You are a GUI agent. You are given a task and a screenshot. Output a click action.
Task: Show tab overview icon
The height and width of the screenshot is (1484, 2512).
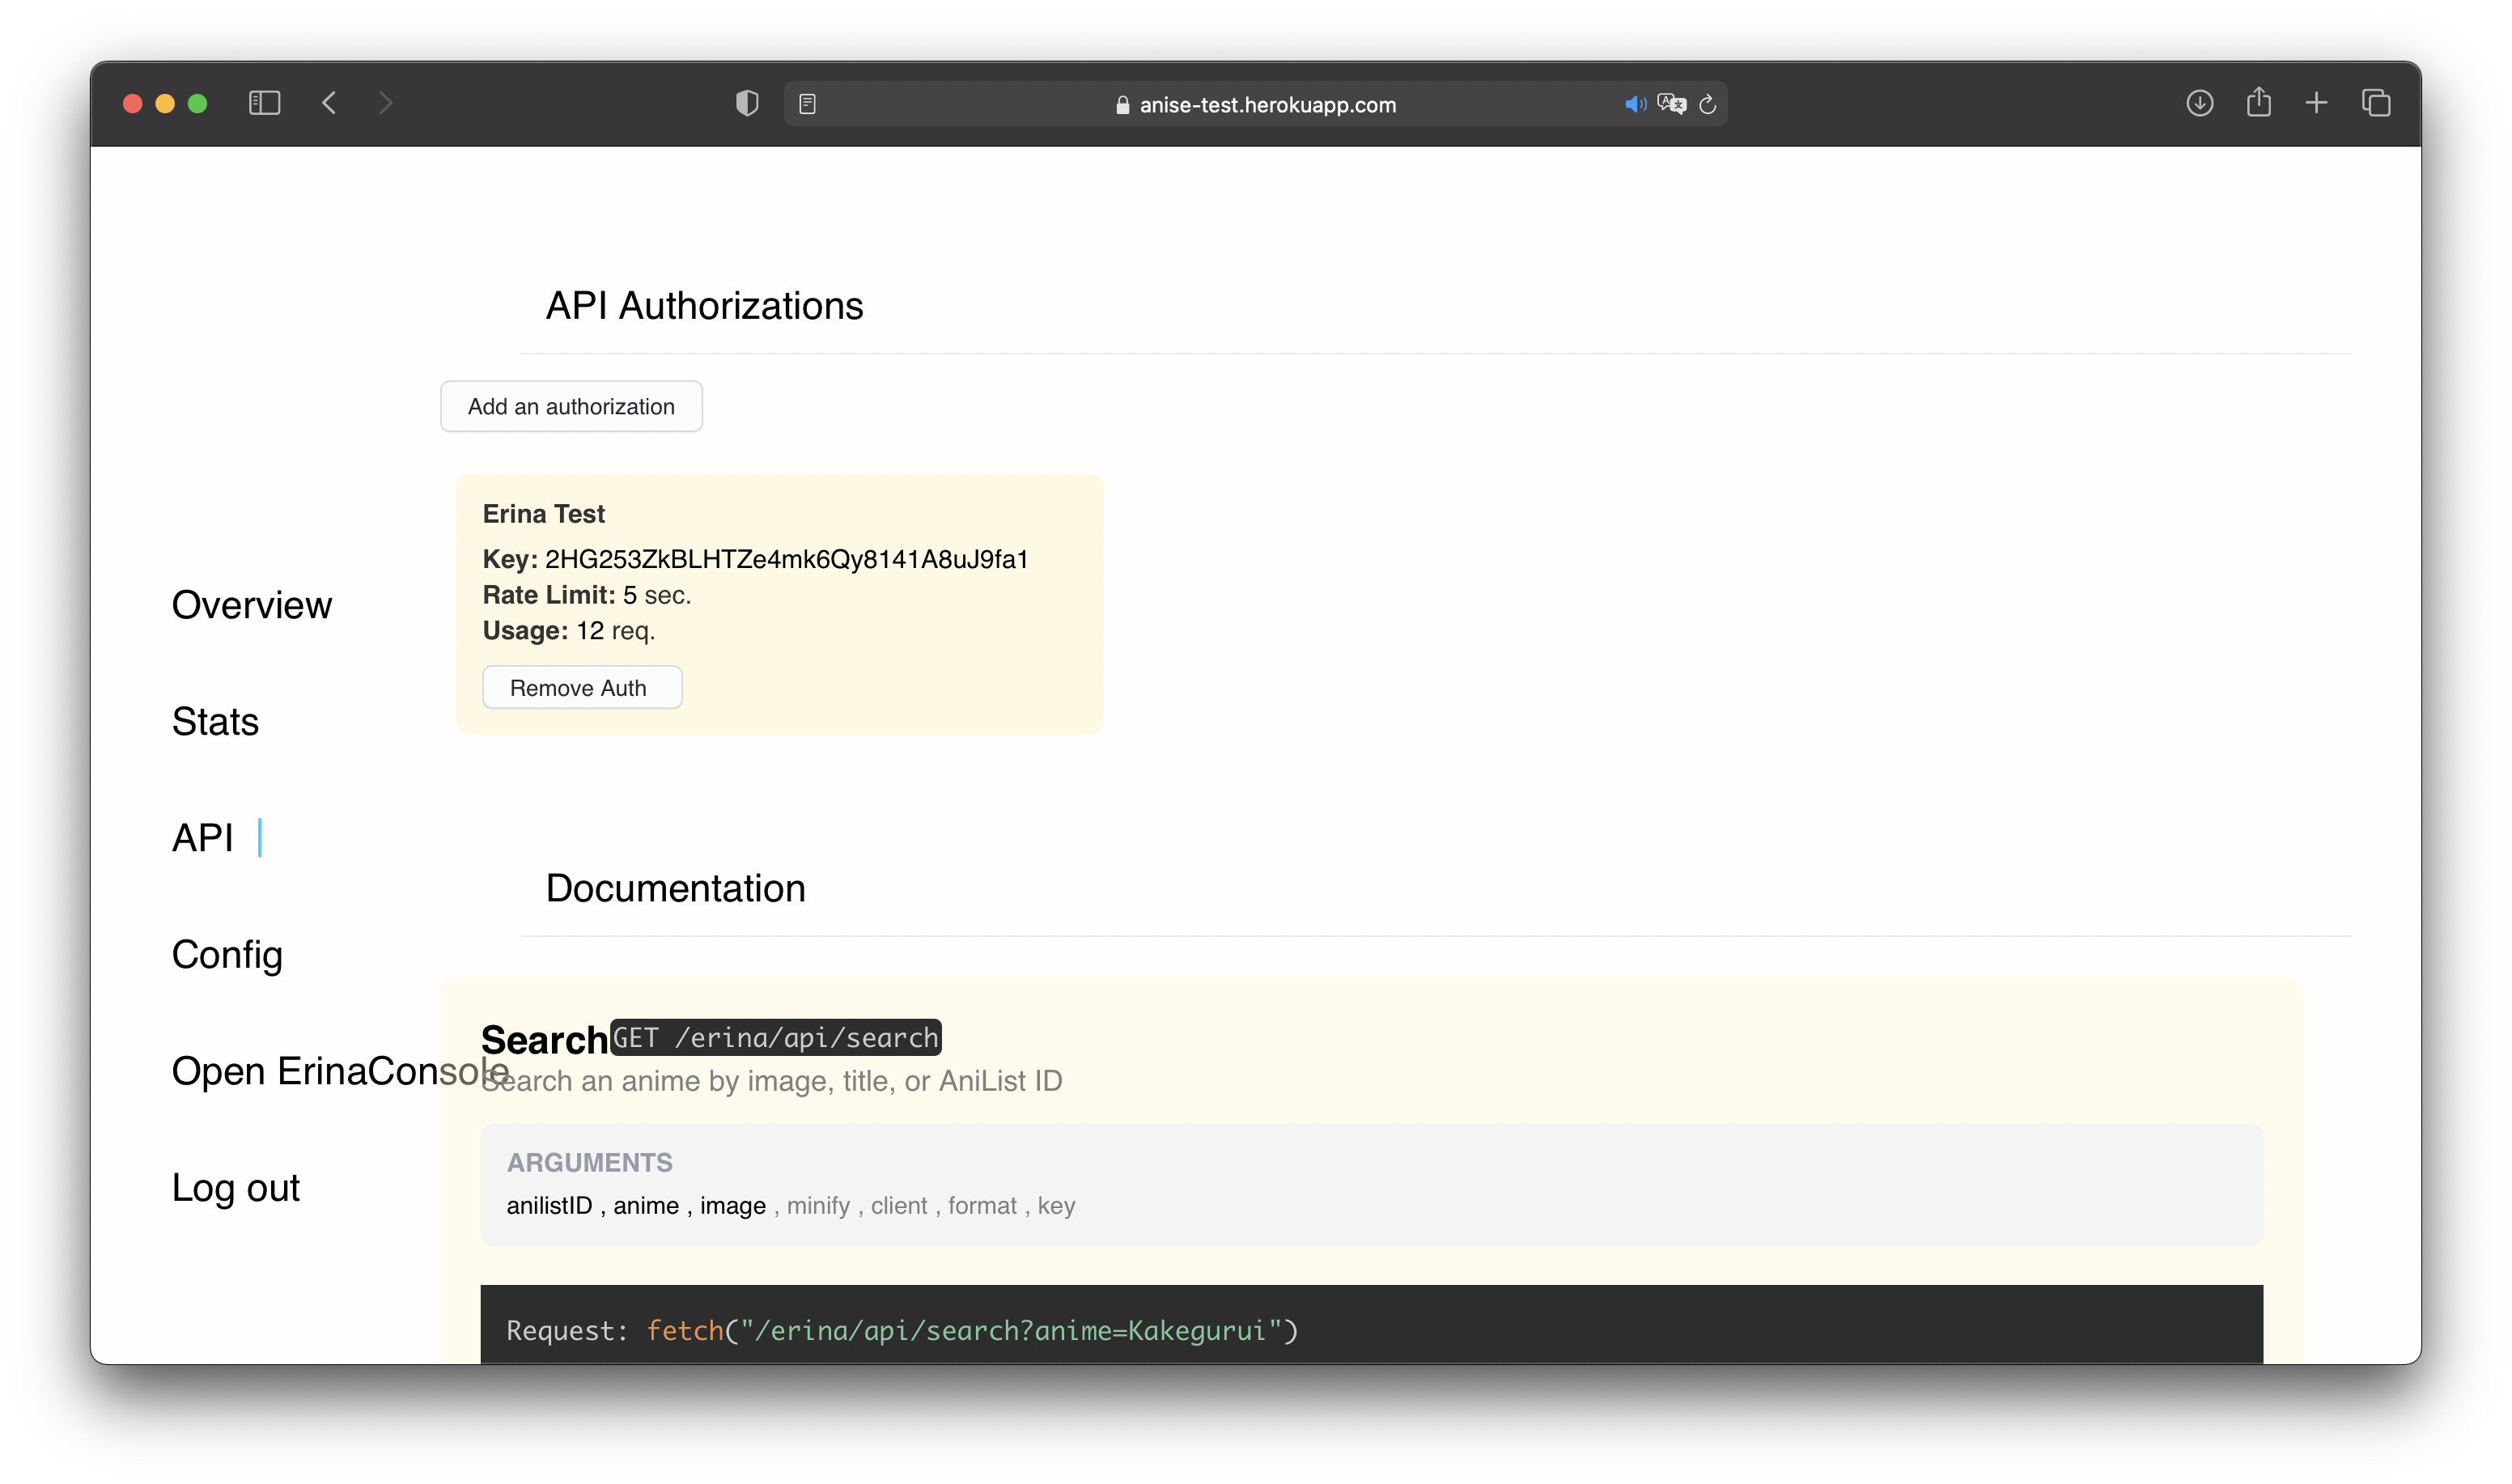coord(2376,103)
